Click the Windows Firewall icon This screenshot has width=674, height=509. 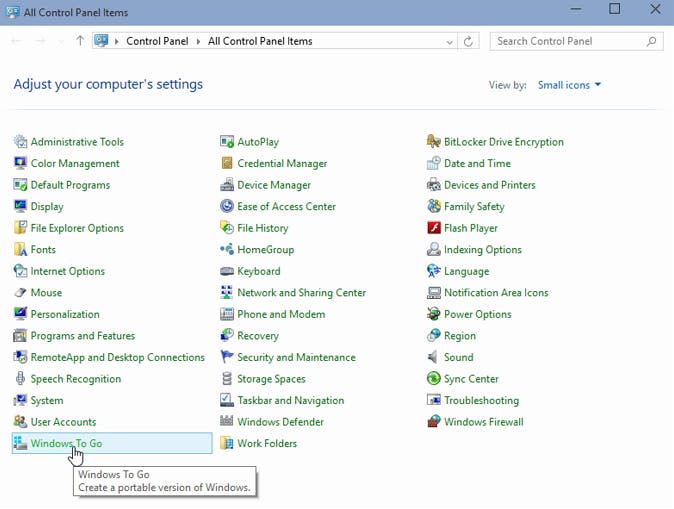(434, 421)
